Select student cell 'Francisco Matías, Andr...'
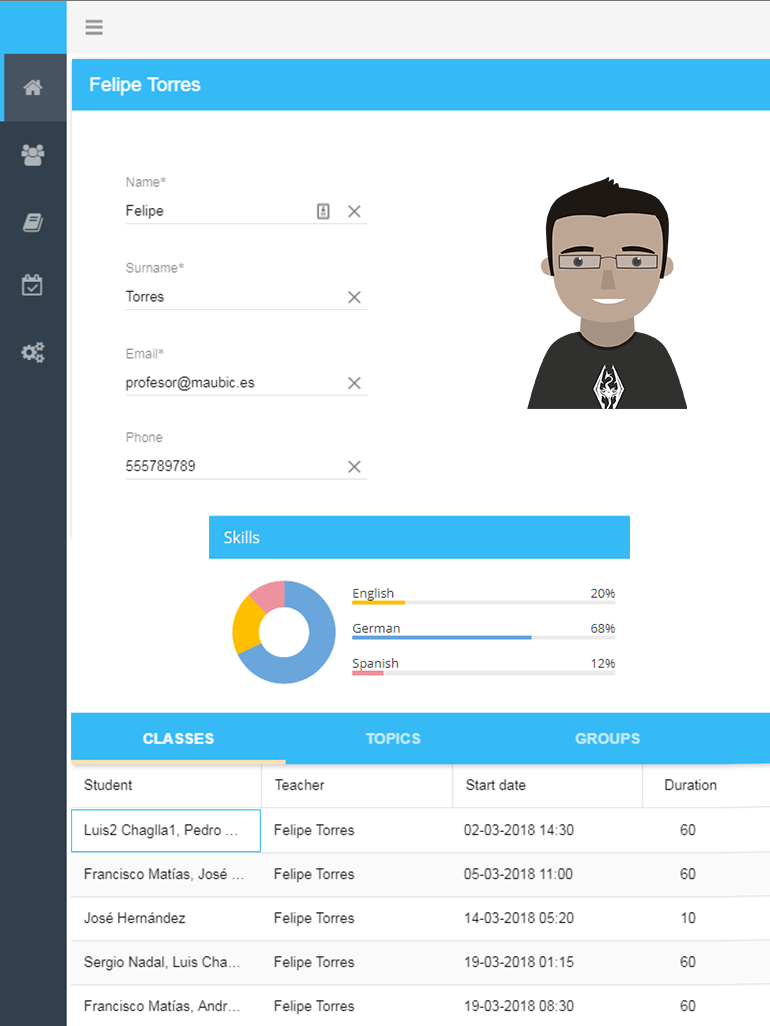This screenshot has height=1026, width=770. point(166,1006)
